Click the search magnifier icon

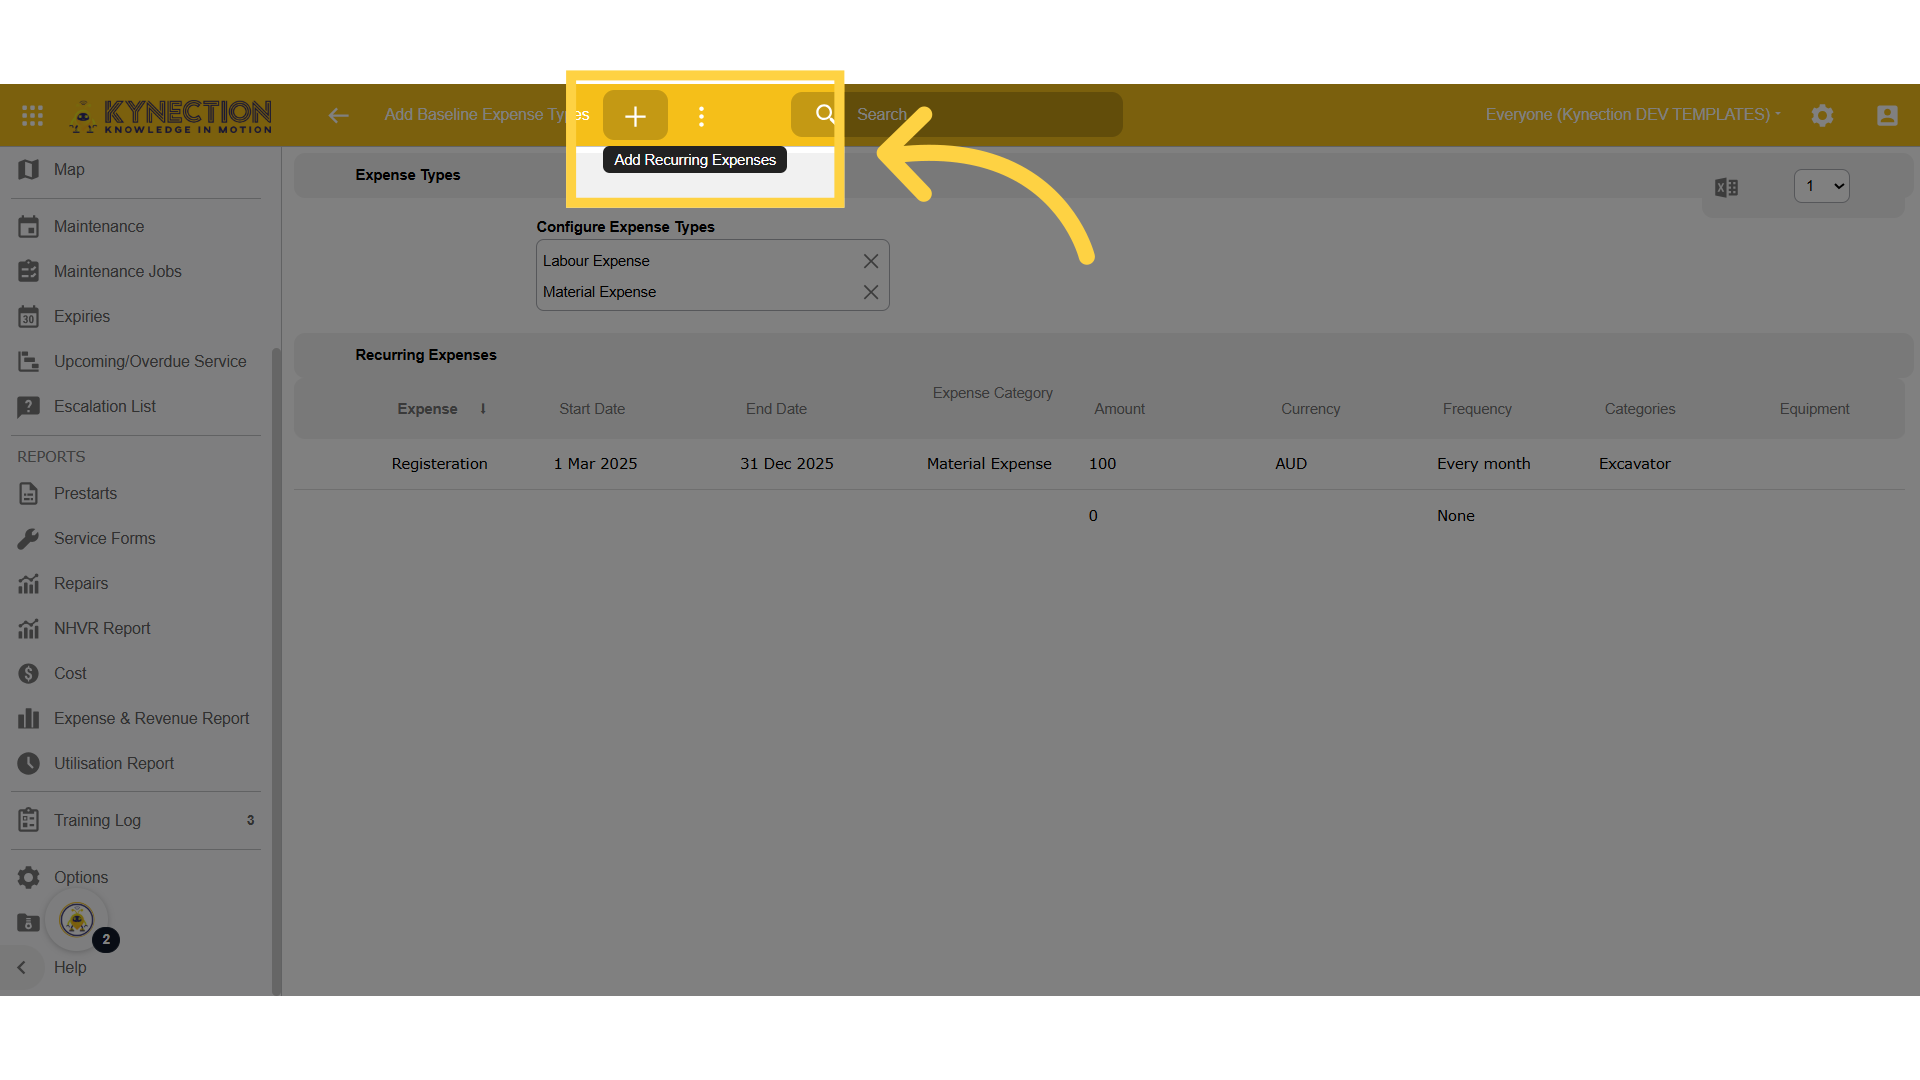pyautogui.click(x=824, y=114)
